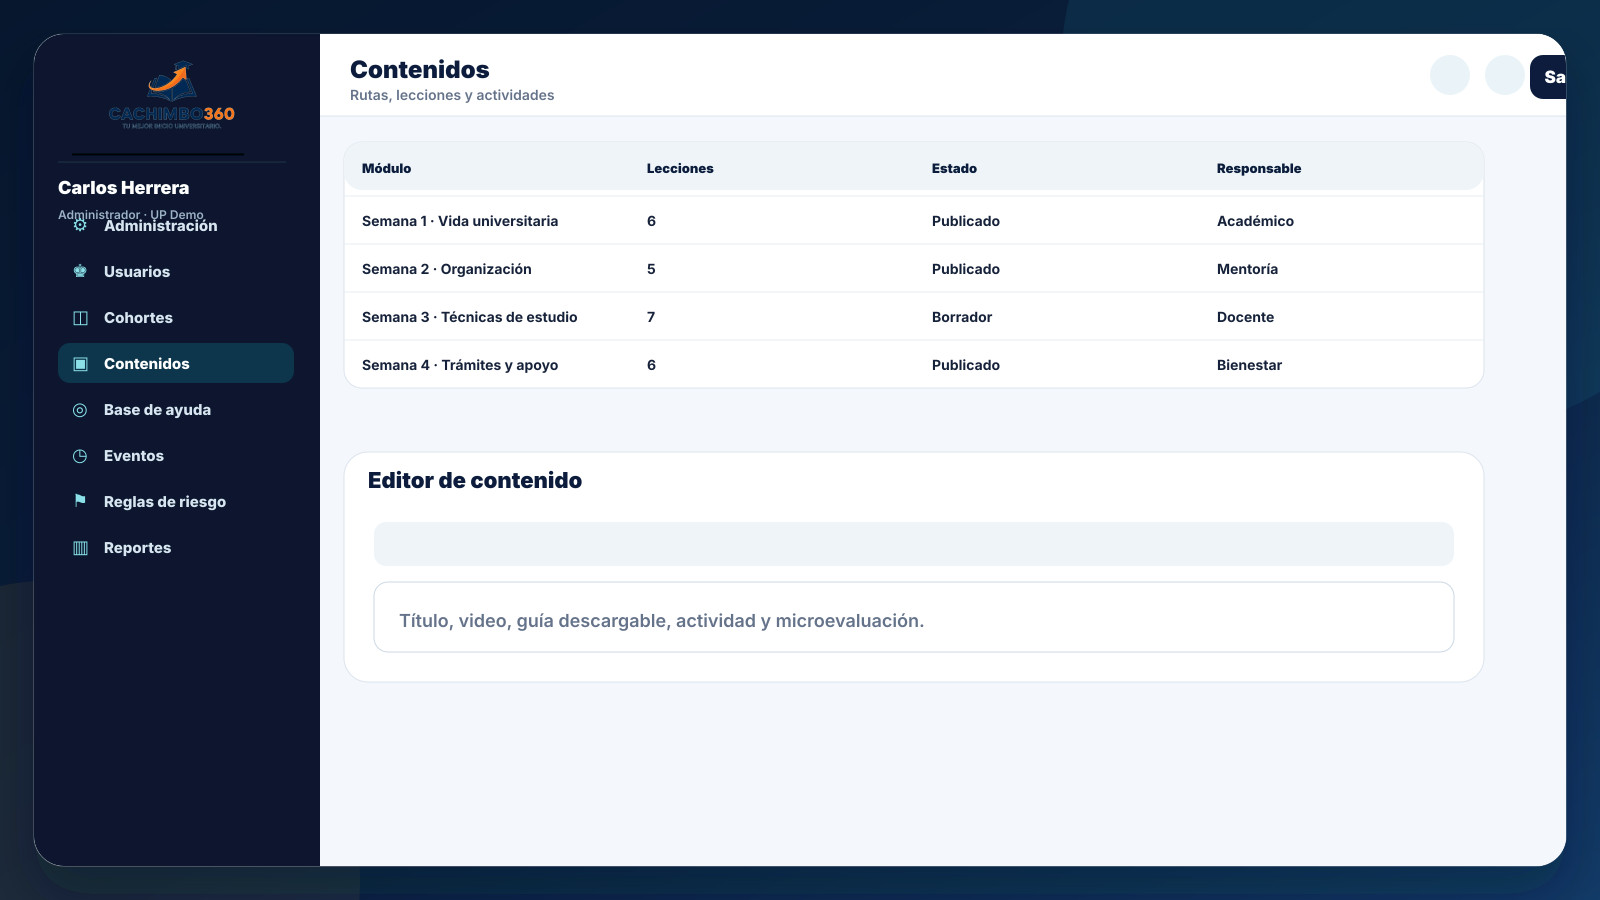Click the 'Mentoría' responsible cell

point(1247,269)
